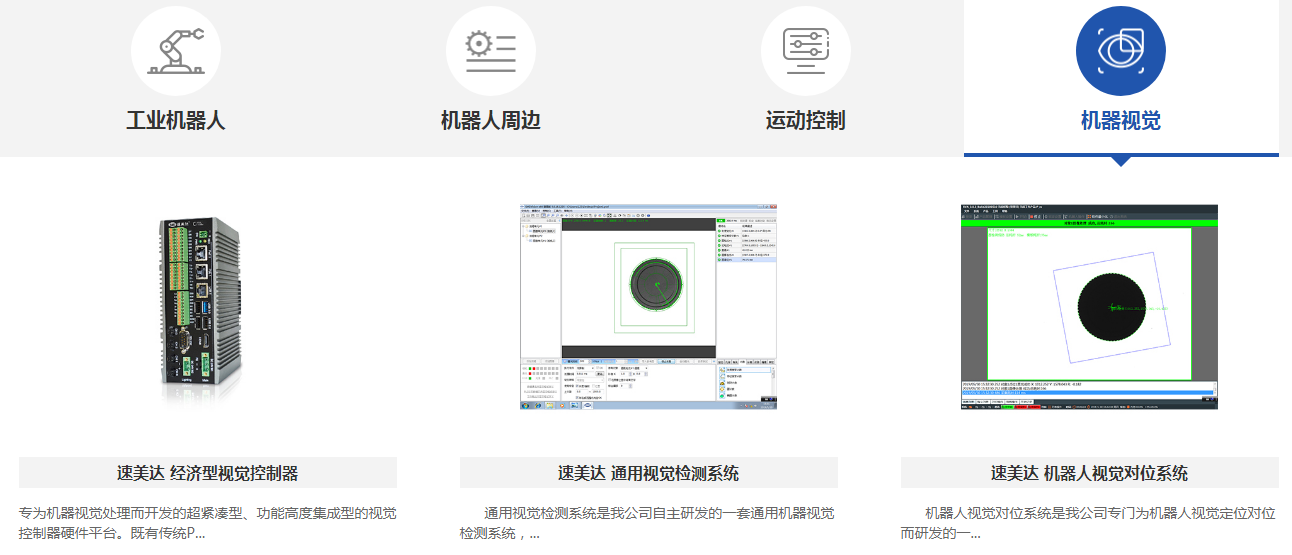Viewport: 1292px width, 555px height.
Task: Click the industrial robot arm icon
Action: pos(176,51)
